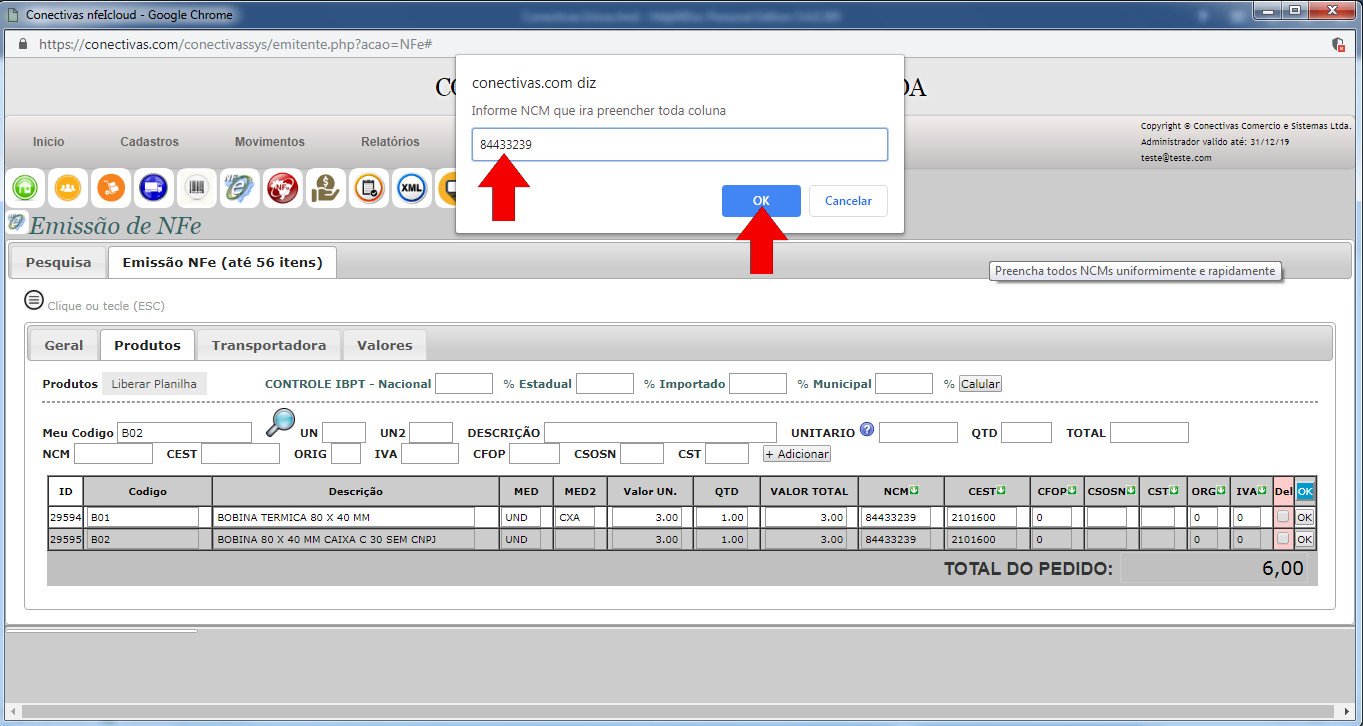Image resolution: width=1363 pixels, height=726 pixels.
Task: Click the magnifying glass product search icon
Action: click(x=279, y=424)
